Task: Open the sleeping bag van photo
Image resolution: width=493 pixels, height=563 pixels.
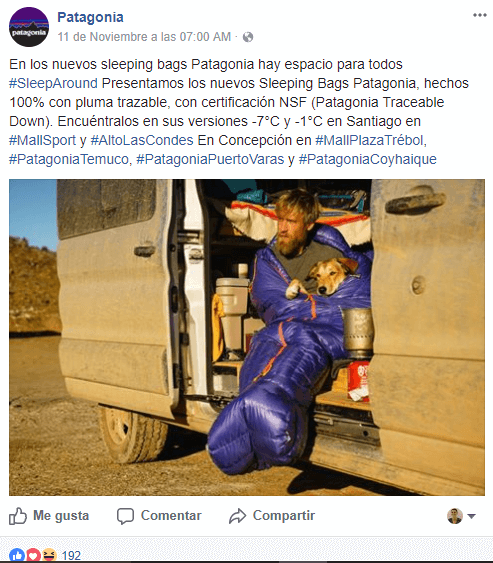Action: tap(247, 338)
